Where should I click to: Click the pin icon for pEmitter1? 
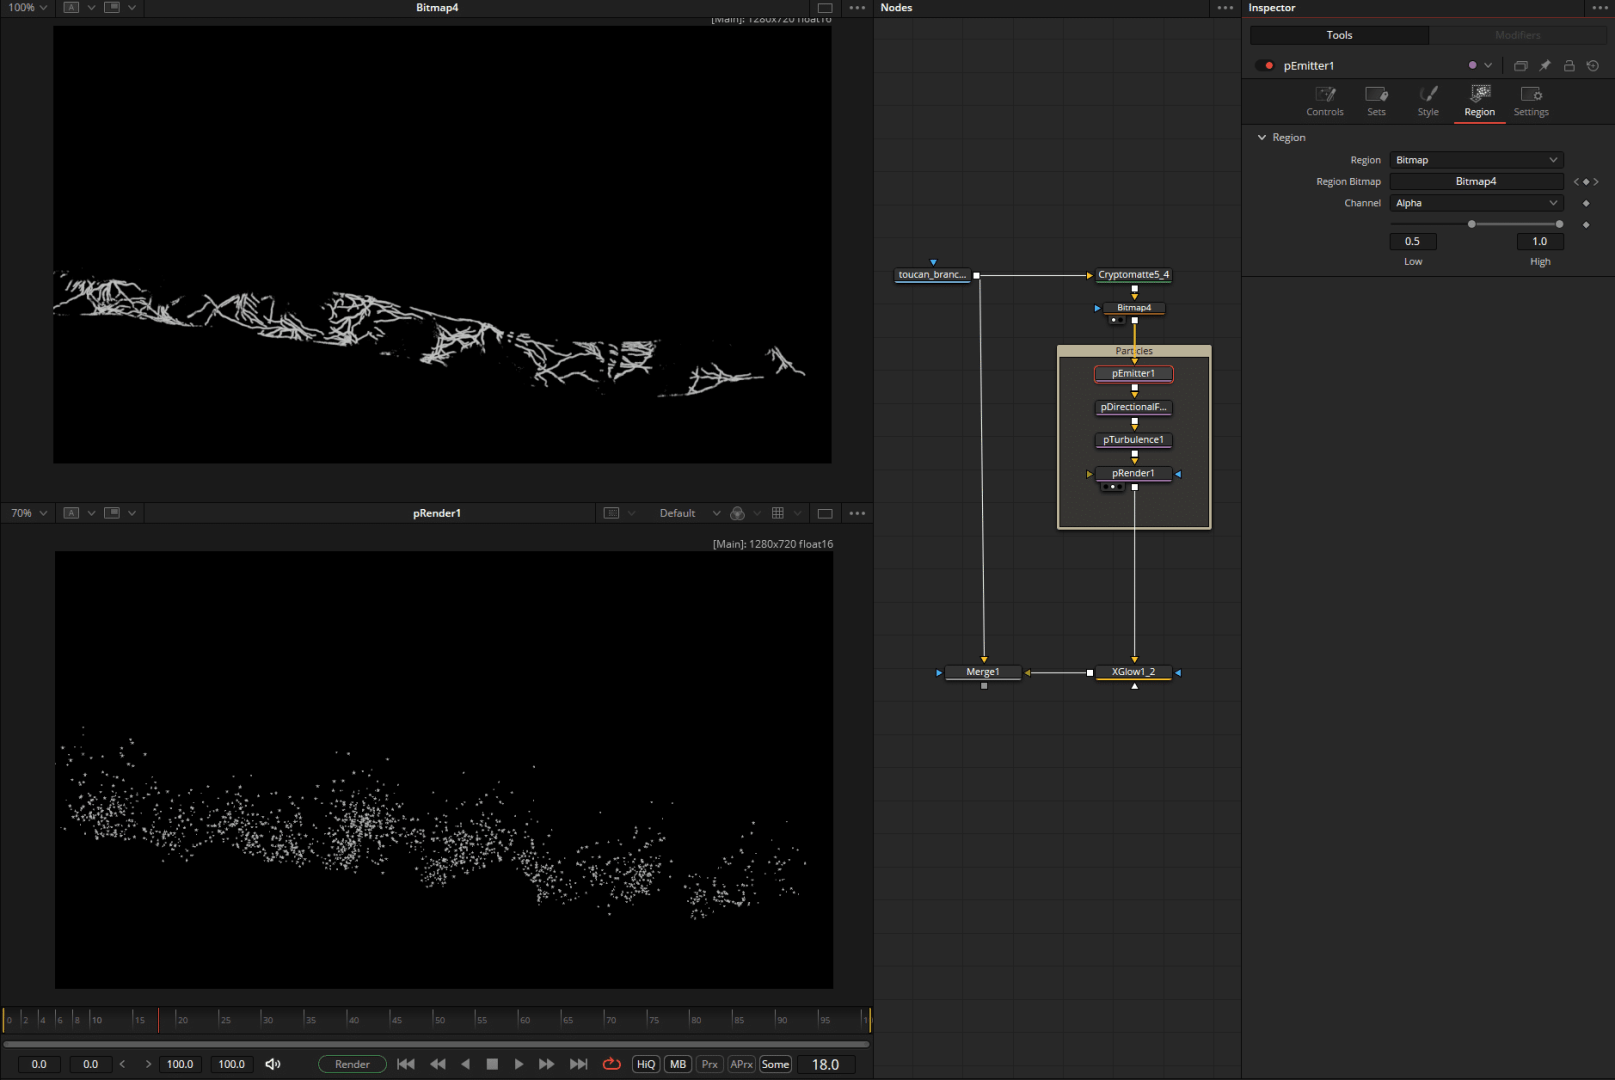[x=1545, y=66]
